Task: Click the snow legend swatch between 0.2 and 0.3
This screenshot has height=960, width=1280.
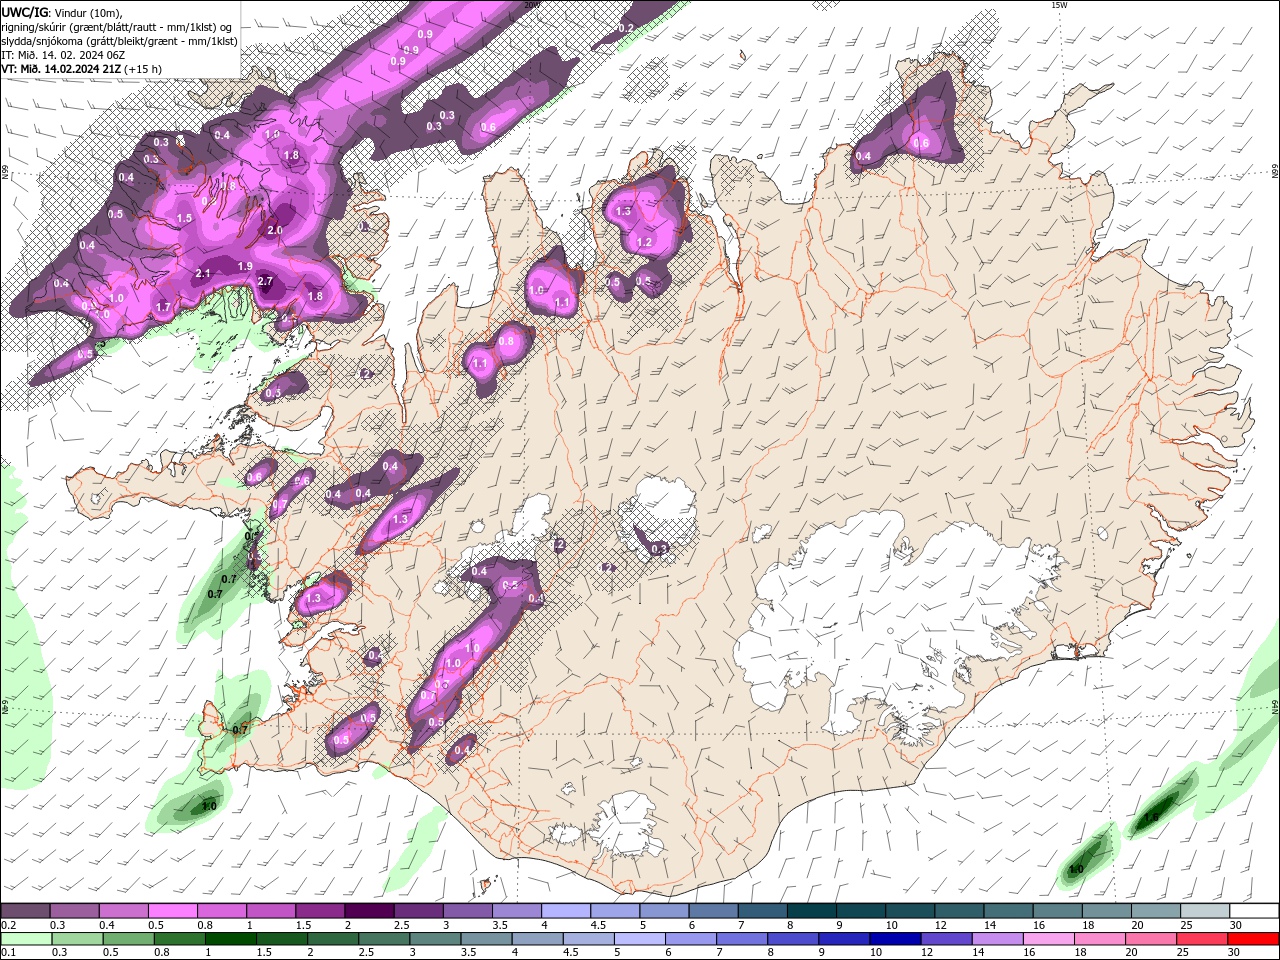Action: 25,910
